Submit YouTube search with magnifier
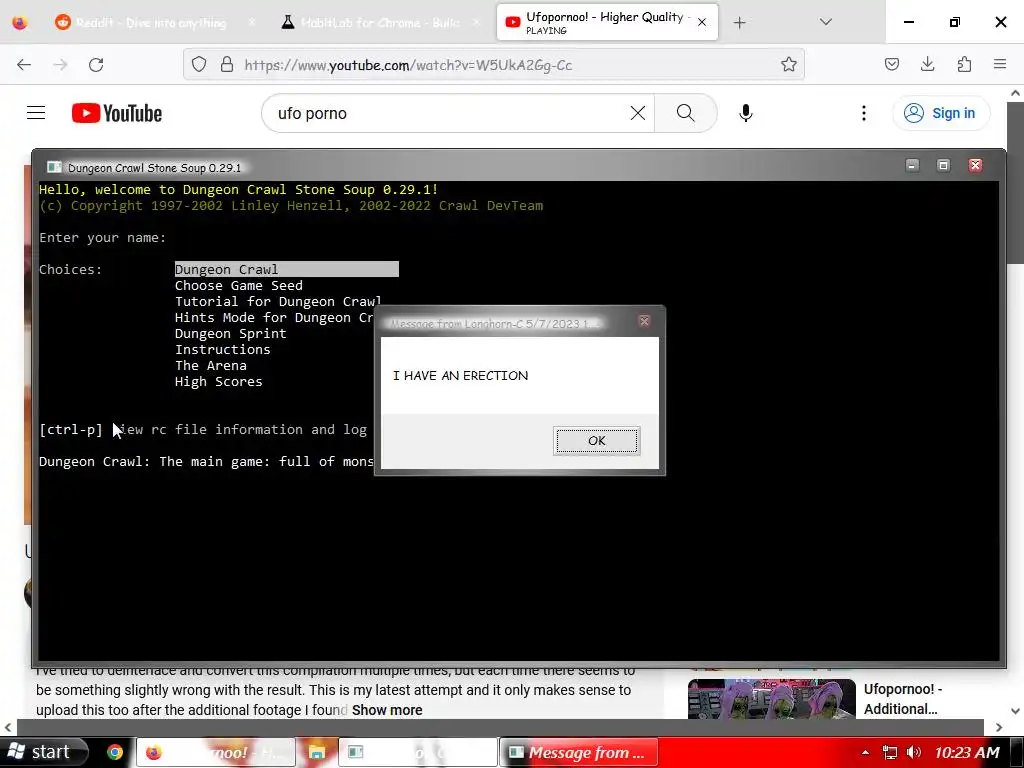The width and height of the screenshot is (1024, 768). pos(685,113)
